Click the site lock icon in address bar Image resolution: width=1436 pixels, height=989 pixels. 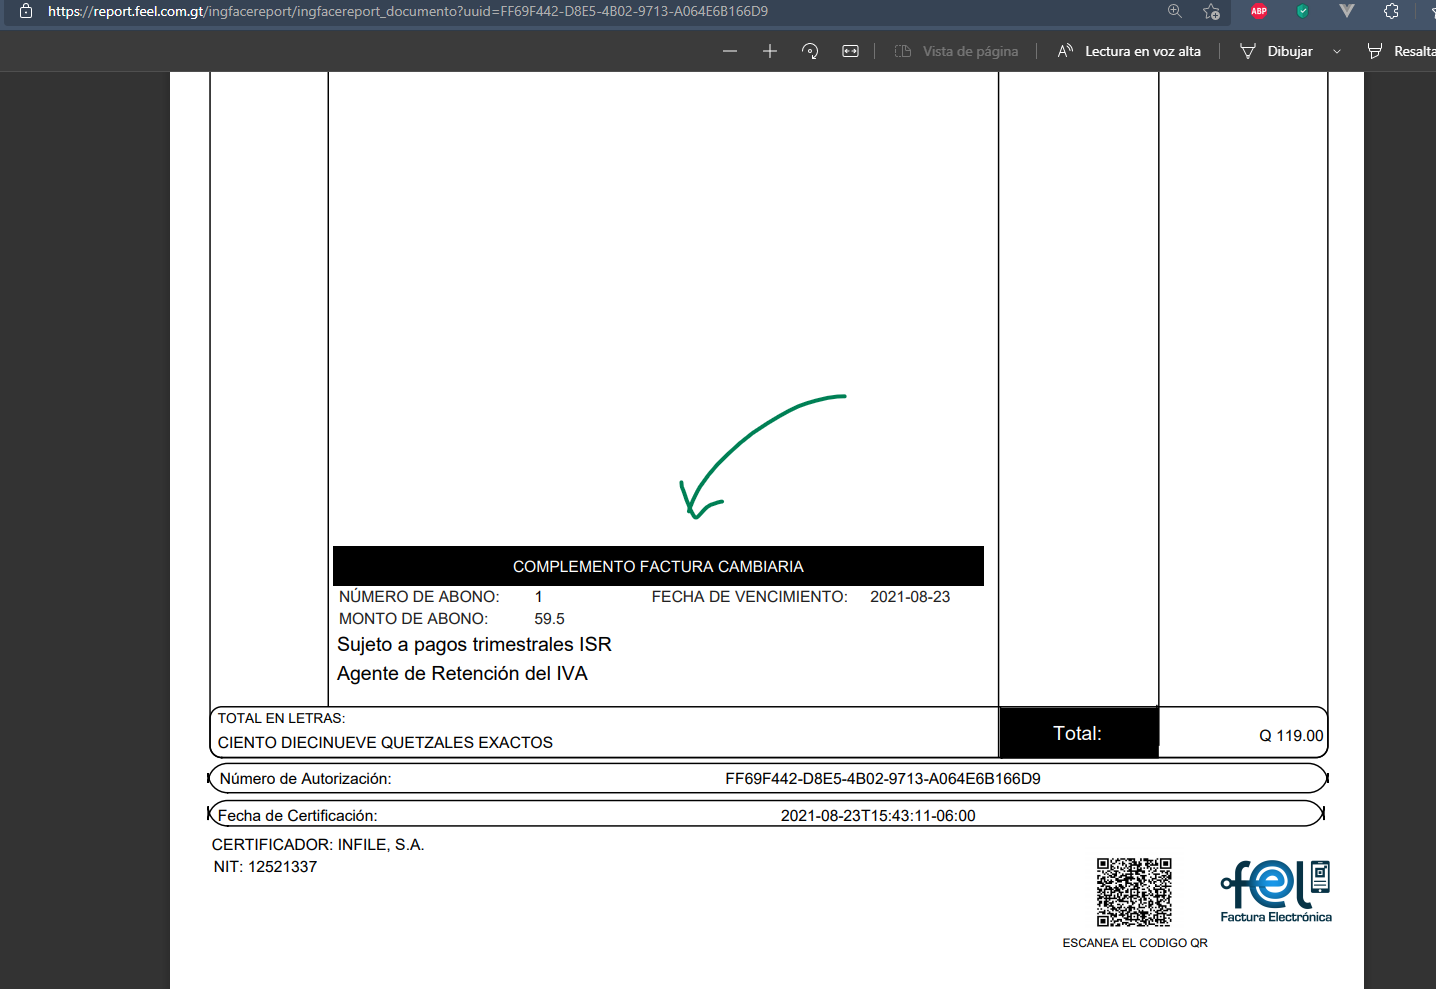[x=27, y=11]
